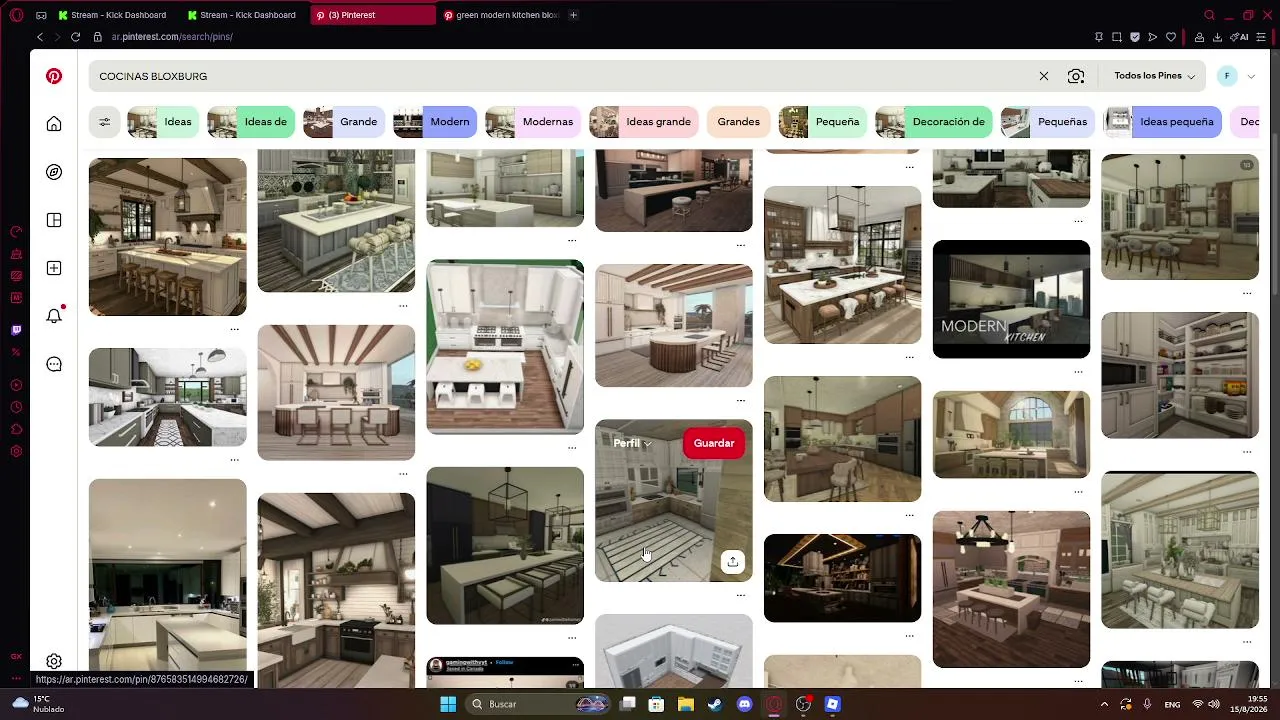Open the browser downloads icon

tap(1217, 37)
